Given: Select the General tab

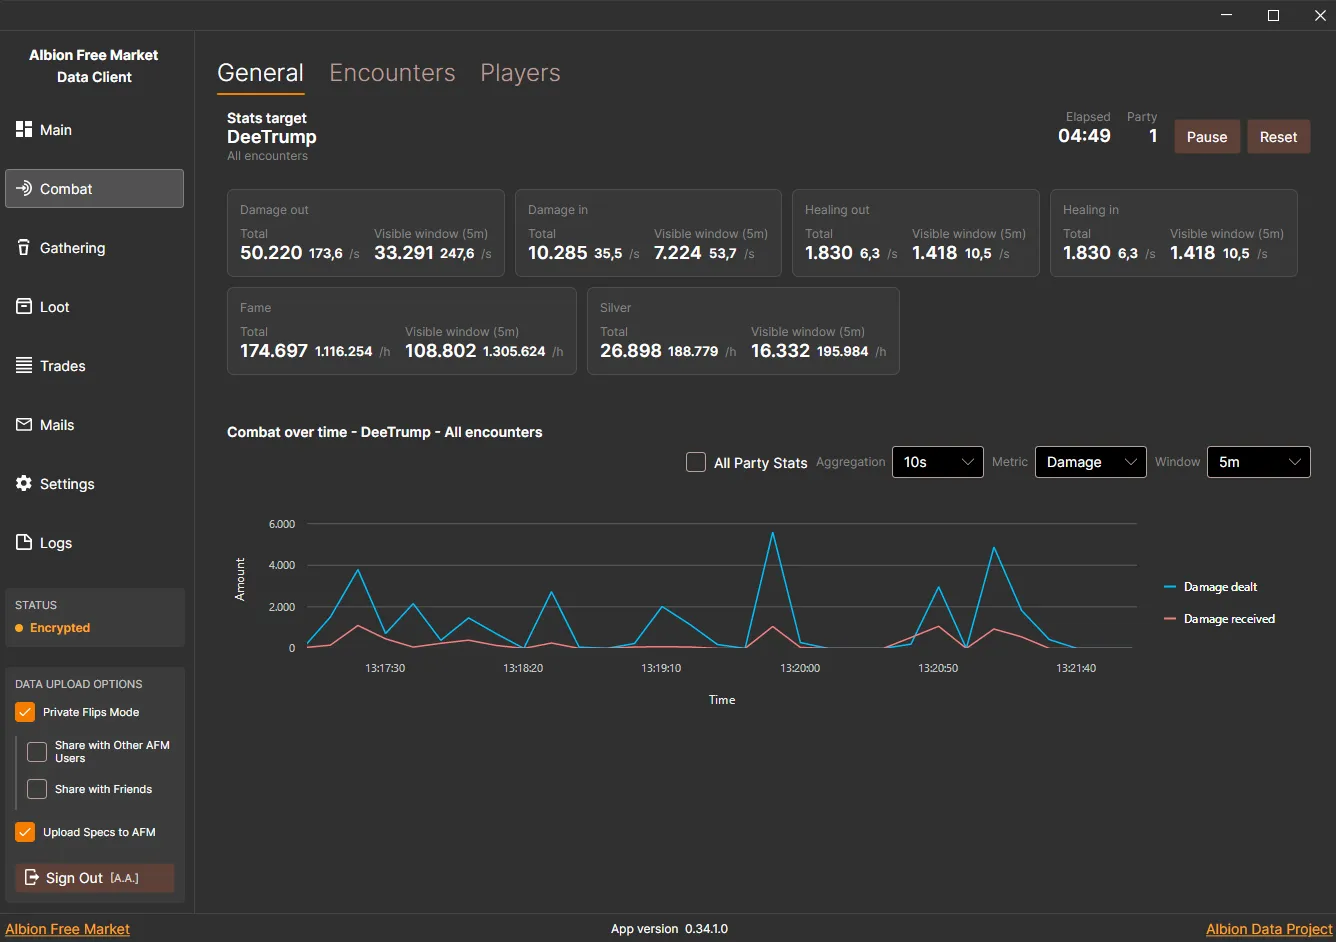Looking at the screenshot, I should [x=260, y=73].
